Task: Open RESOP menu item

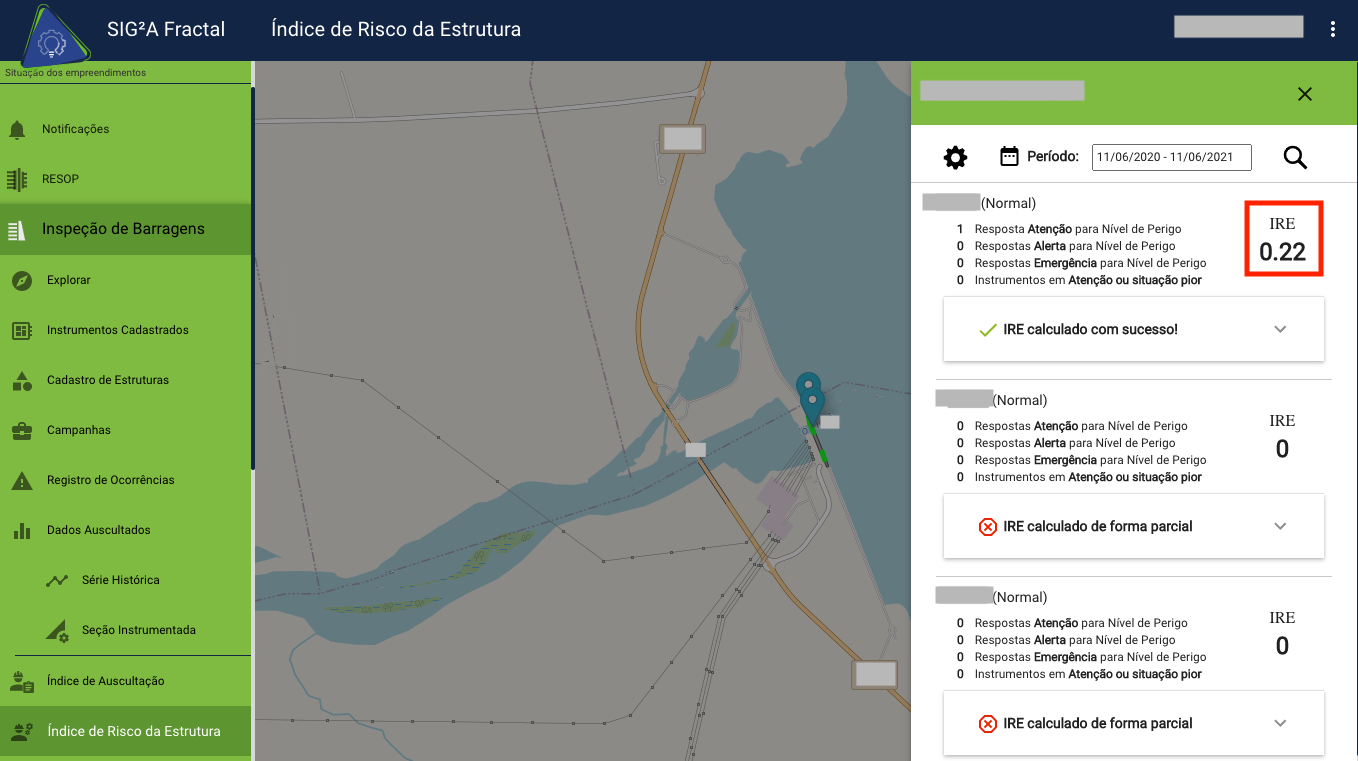Action: point(125,179)
